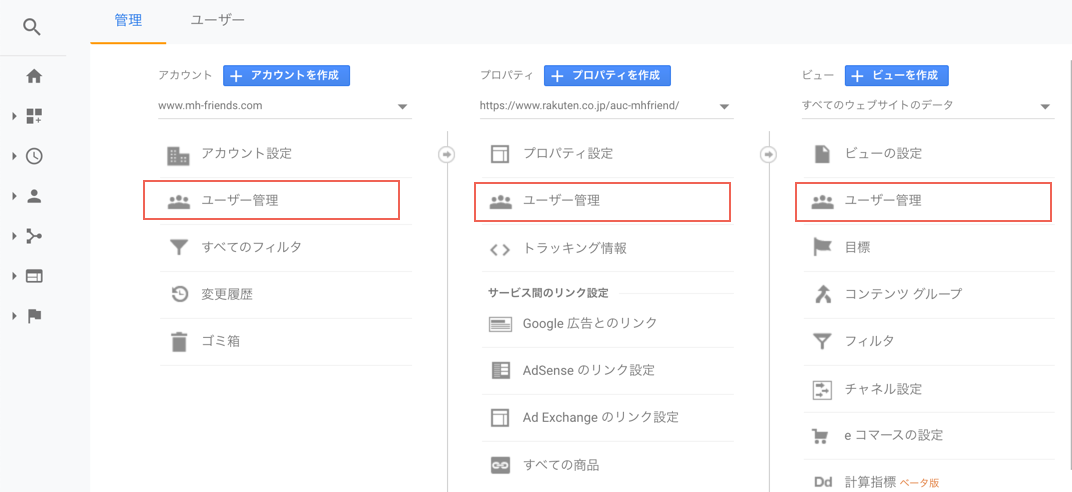This screenshot has width=1072, height=492.
Task: Open the behavior window icon in sidebar
Action: click(x=34, y=276)
